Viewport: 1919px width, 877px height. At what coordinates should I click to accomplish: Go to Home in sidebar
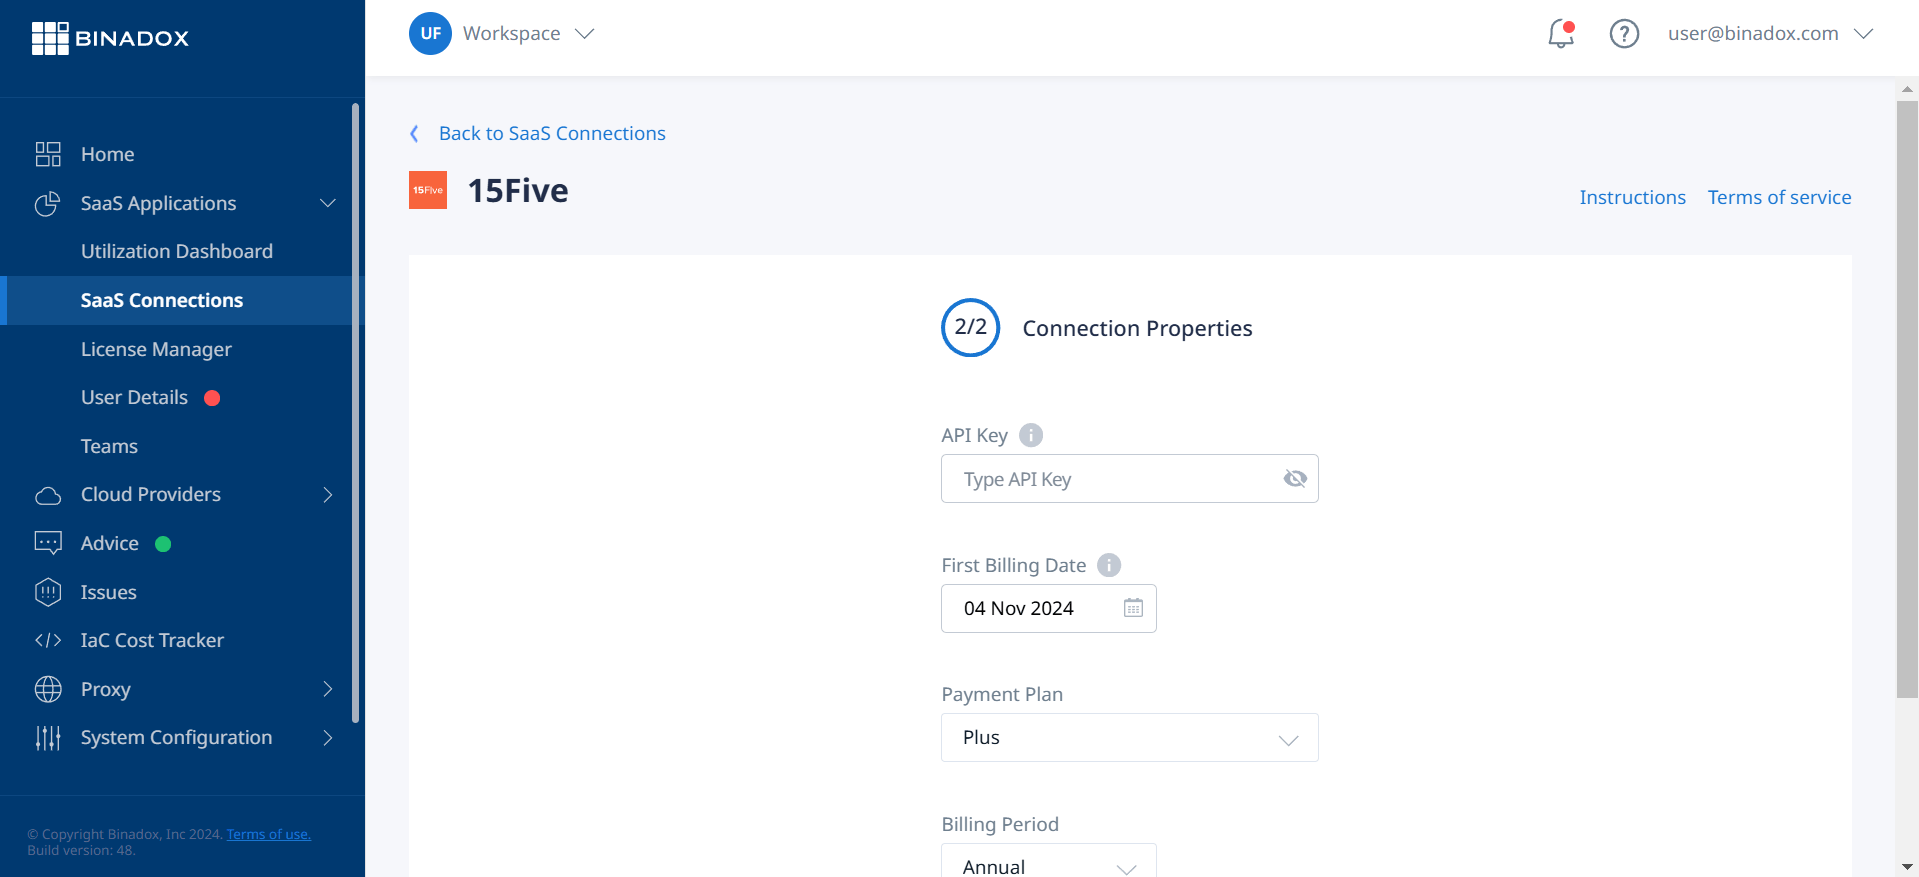[x=107, y=154]
